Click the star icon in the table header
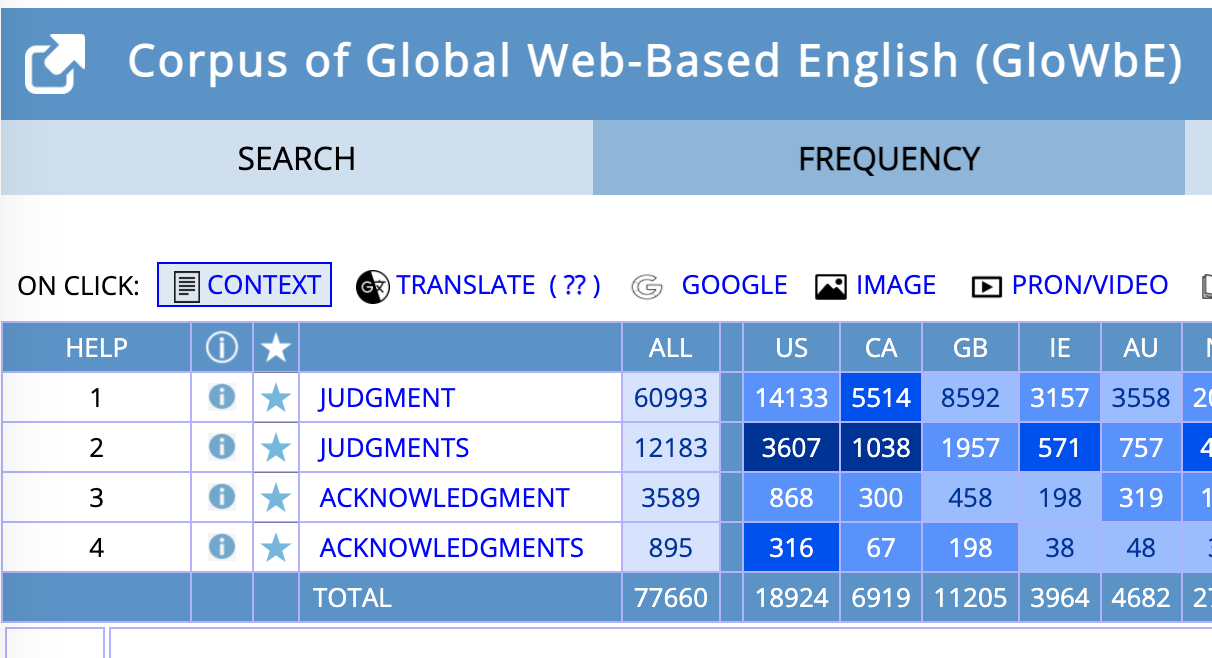 (x=276, y=348)
